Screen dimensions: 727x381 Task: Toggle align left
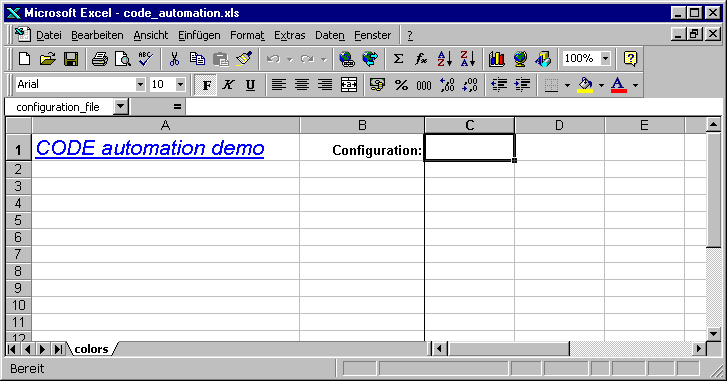click(279, 85)
